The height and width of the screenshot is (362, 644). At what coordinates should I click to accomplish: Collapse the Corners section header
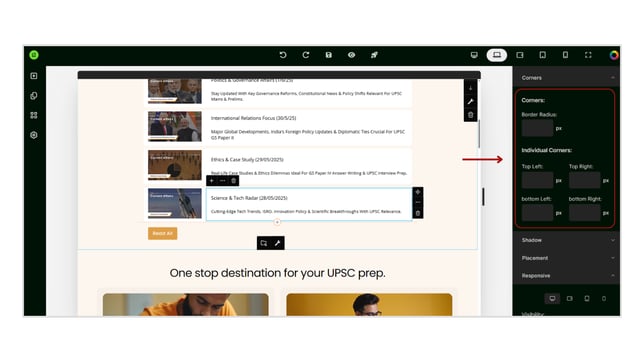click(566, 78)
